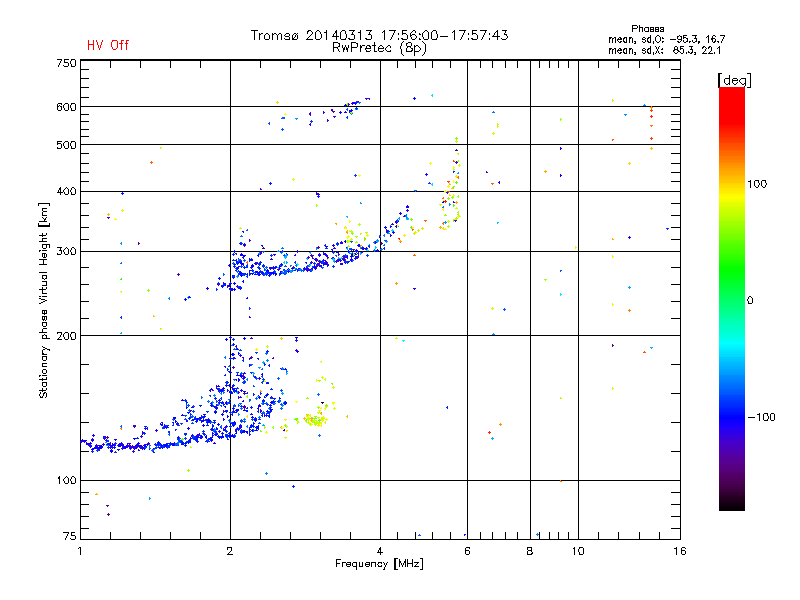Viewport: 800px width, 600px height.
Task: Click the x-axis tick label '16'
Action: (680, 551)
